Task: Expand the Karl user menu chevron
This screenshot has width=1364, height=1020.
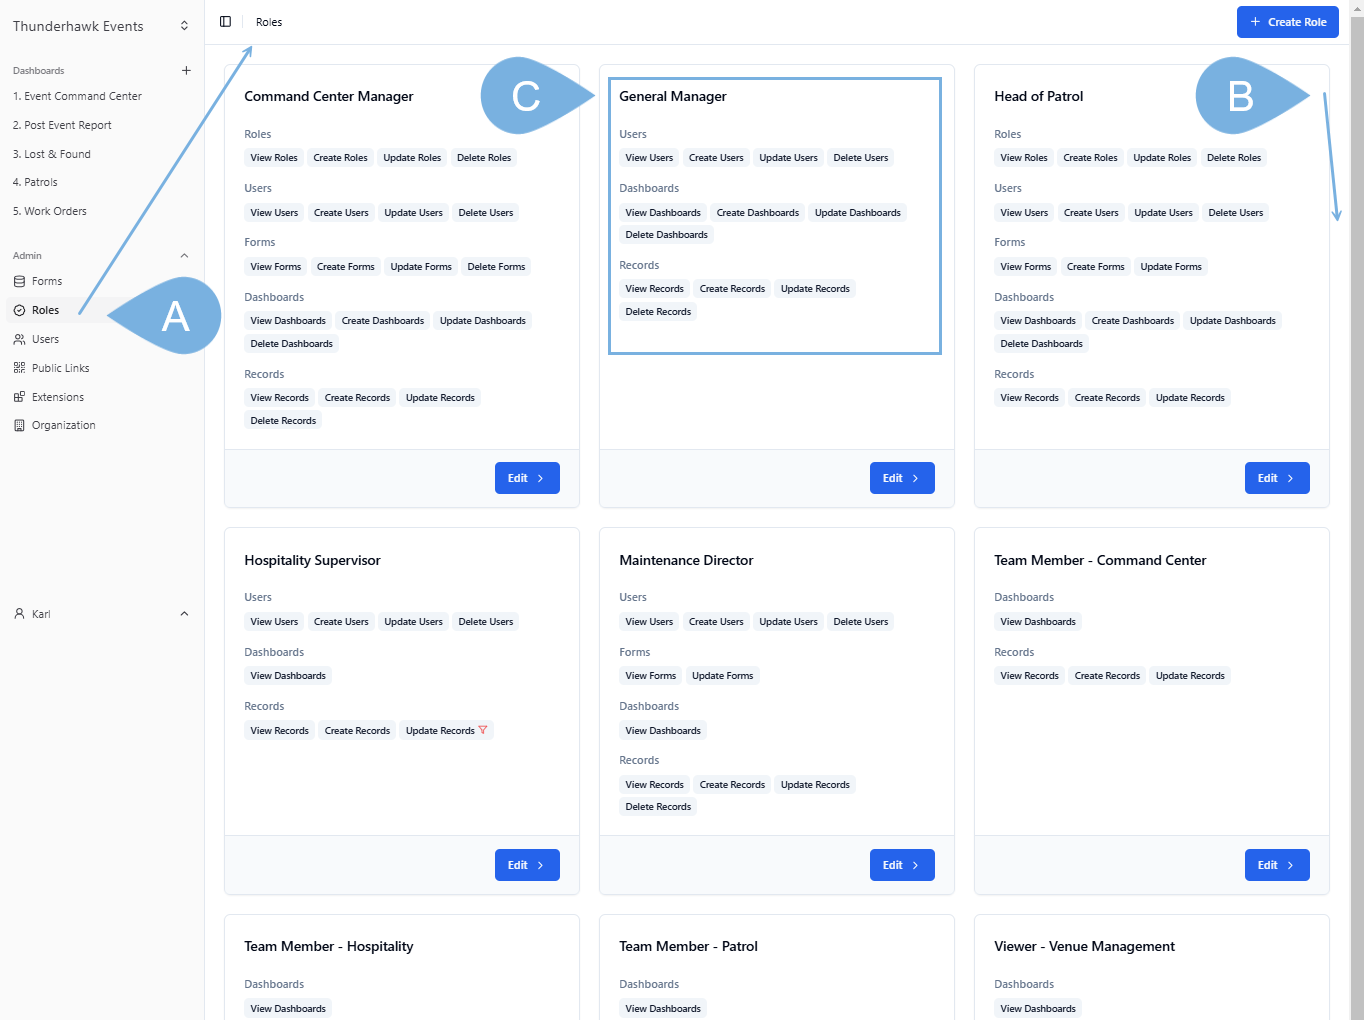Action: tap(184, 614)
